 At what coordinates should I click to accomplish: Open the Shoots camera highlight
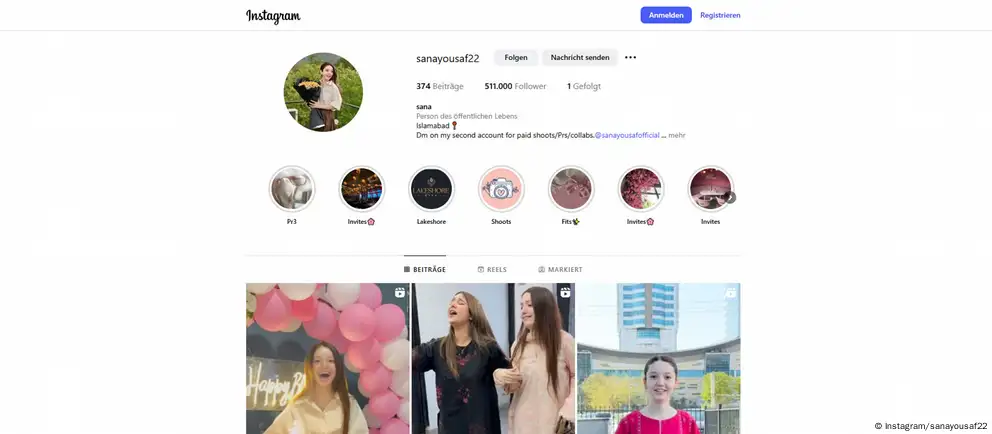pos(501,189)
